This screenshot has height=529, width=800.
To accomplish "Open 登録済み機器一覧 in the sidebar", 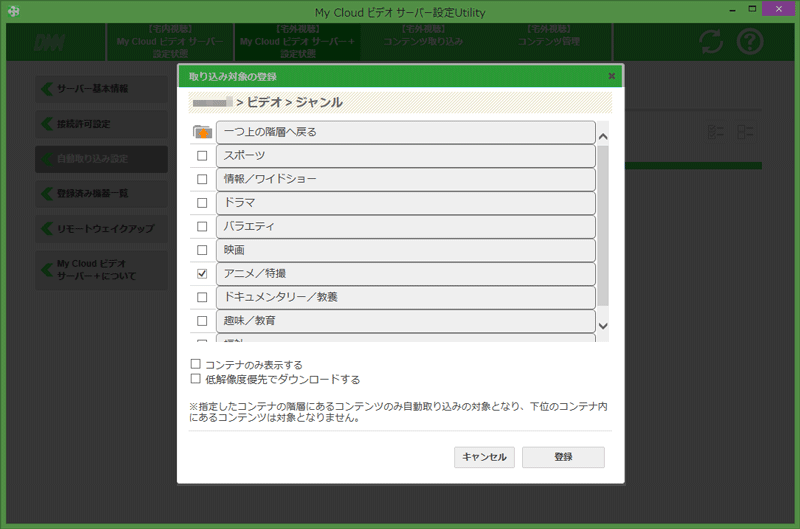I will tap(102, 194).
